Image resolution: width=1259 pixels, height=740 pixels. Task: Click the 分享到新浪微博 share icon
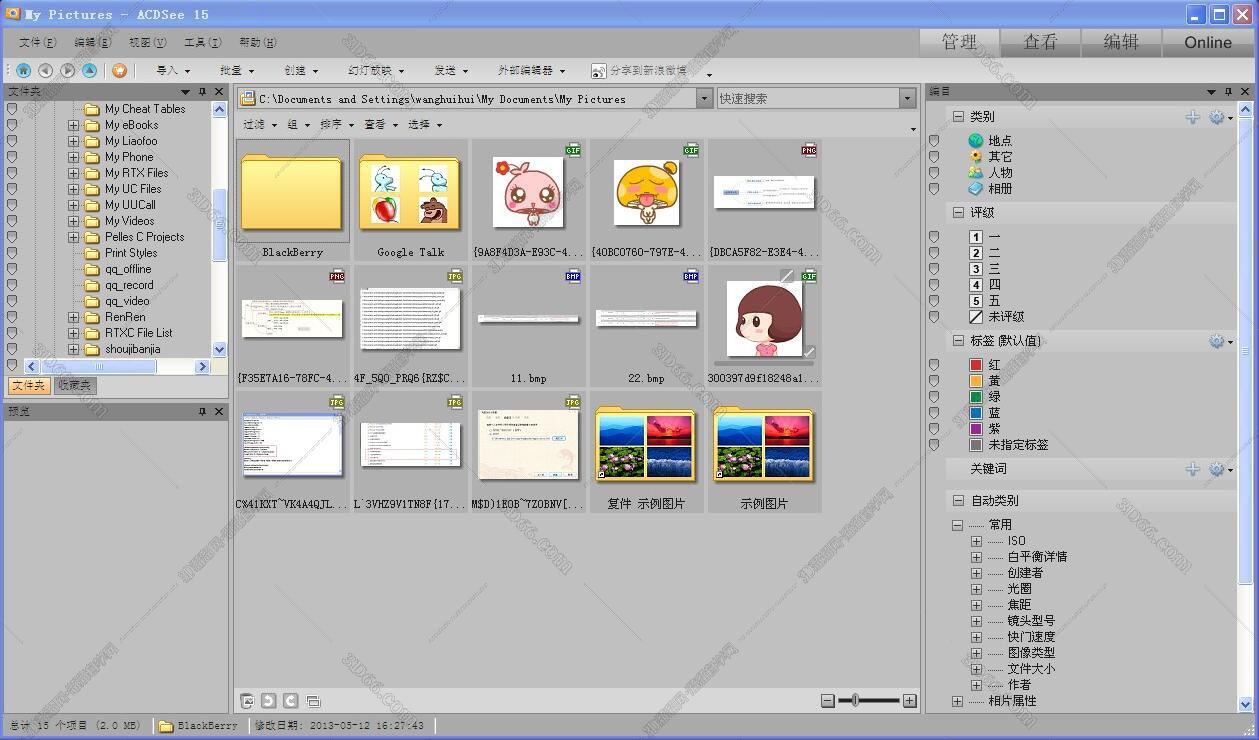tap(598, 71)
